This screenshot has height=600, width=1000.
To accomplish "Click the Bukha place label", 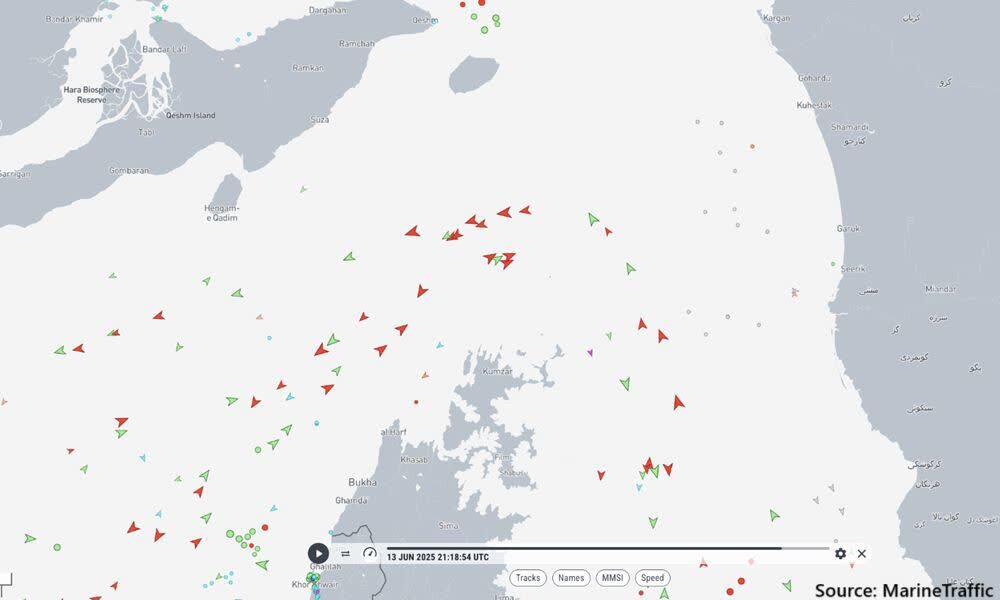I will tap(362, 482).
